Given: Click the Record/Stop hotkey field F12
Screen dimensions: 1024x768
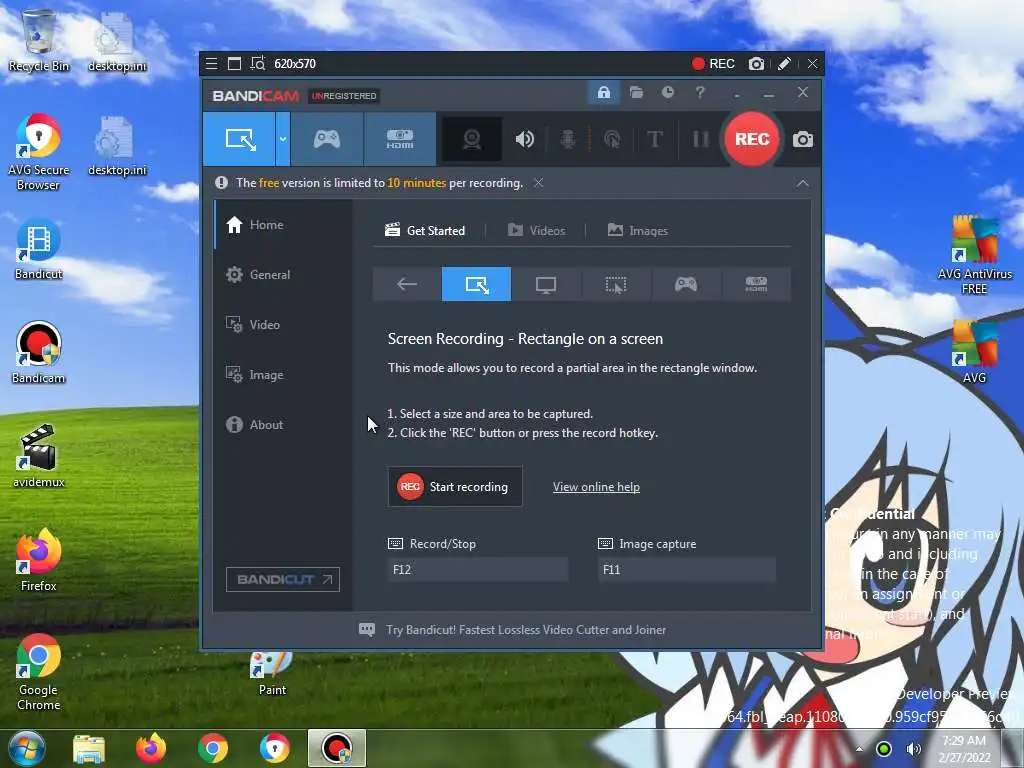Looking at the screenshot, I should (x=477, y=569).
